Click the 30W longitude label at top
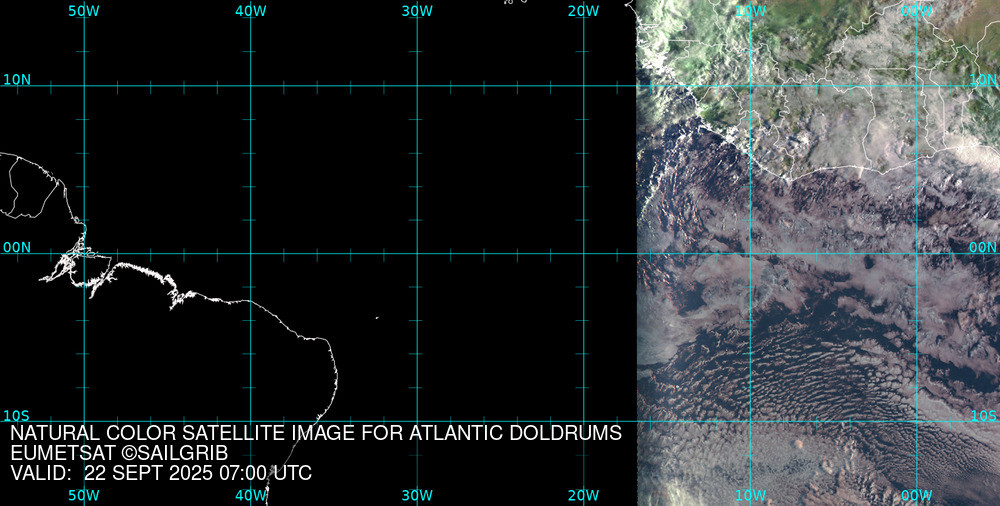1000x506 pixels. [416, 11]
